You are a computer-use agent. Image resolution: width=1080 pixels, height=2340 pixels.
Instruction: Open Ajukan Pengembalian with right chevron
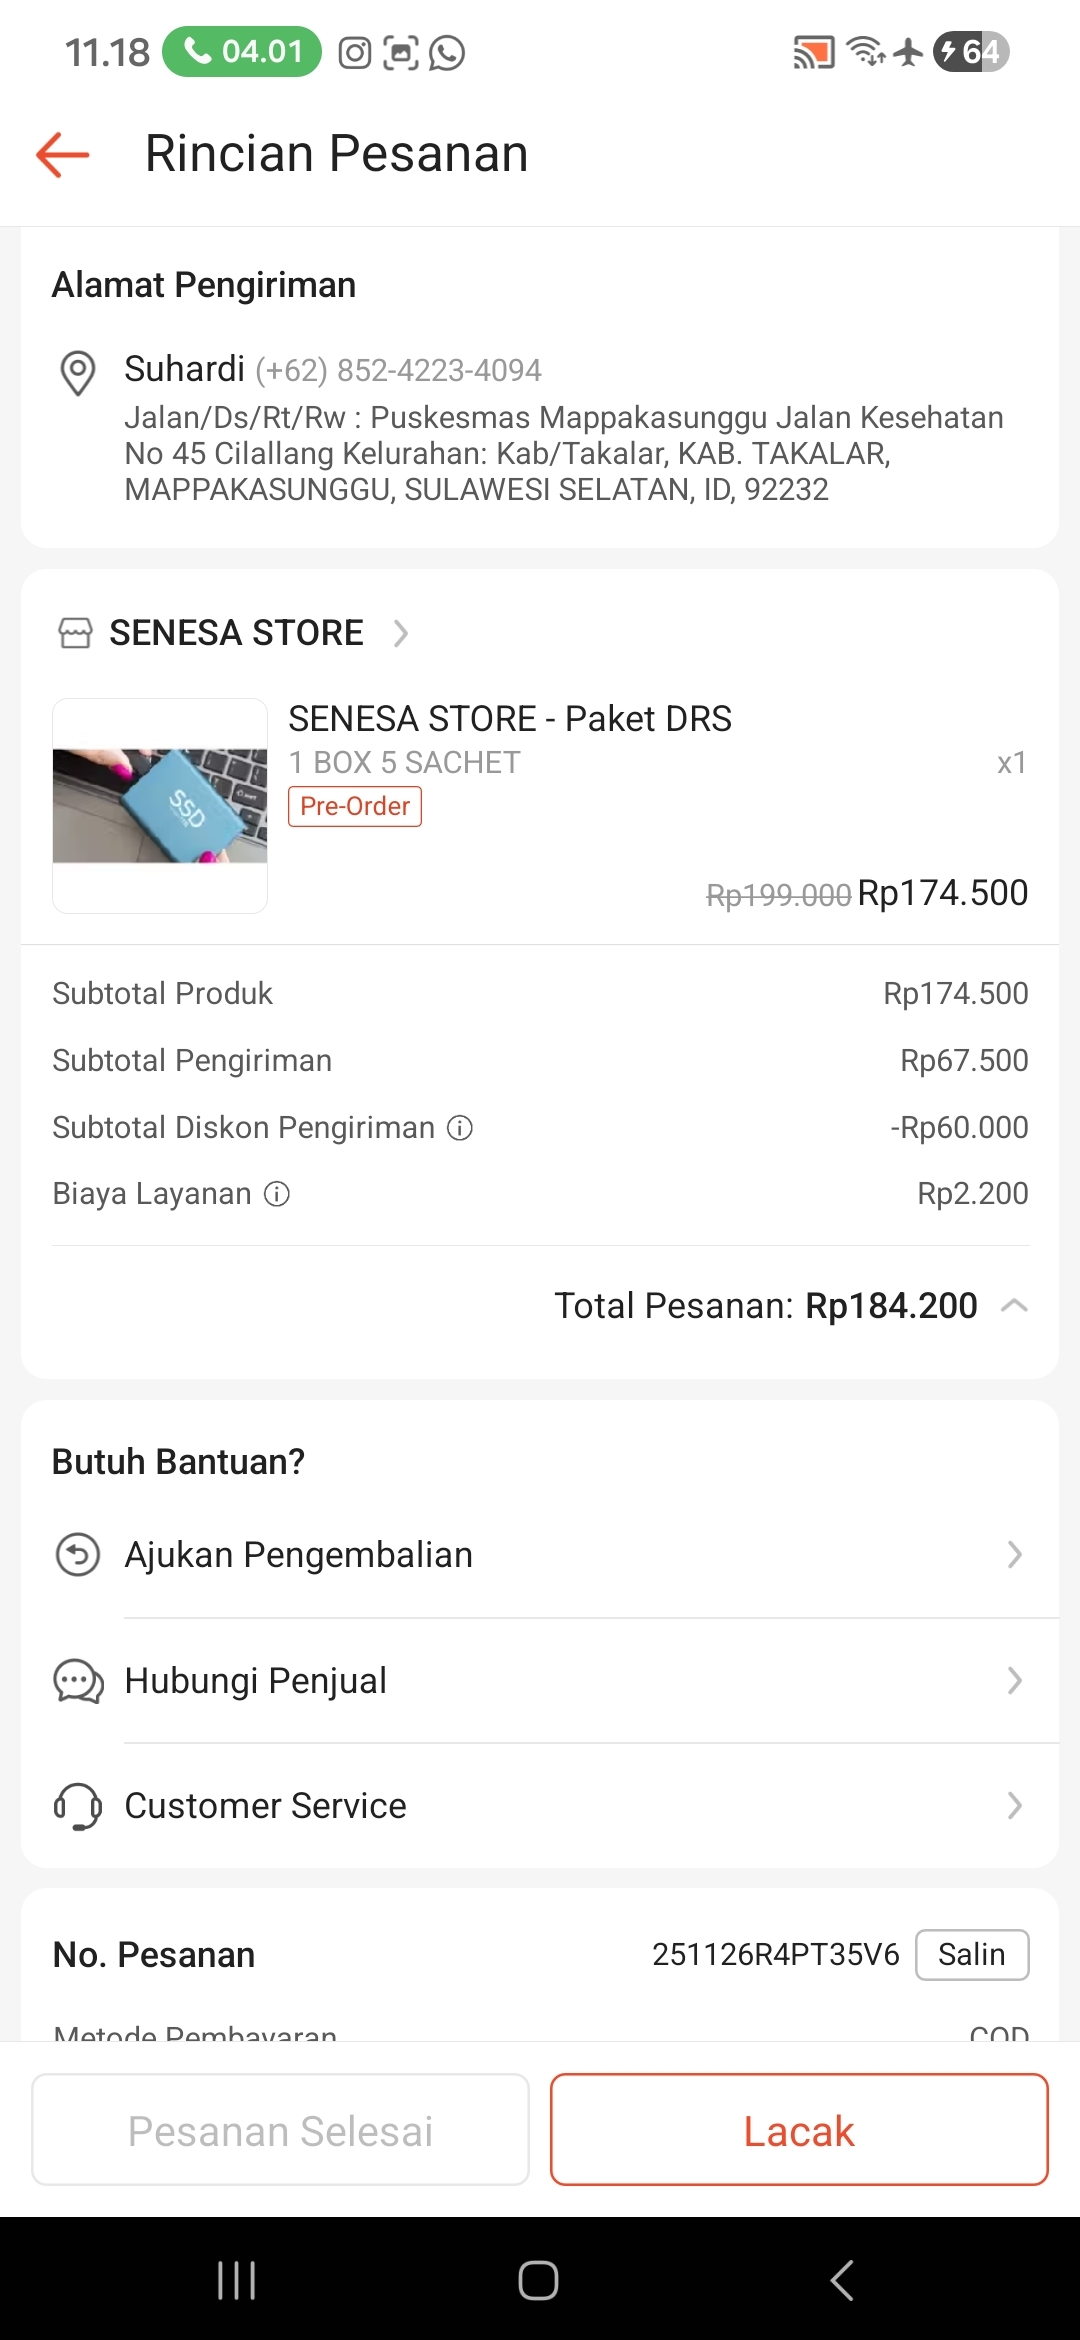pos(1014,1555)
